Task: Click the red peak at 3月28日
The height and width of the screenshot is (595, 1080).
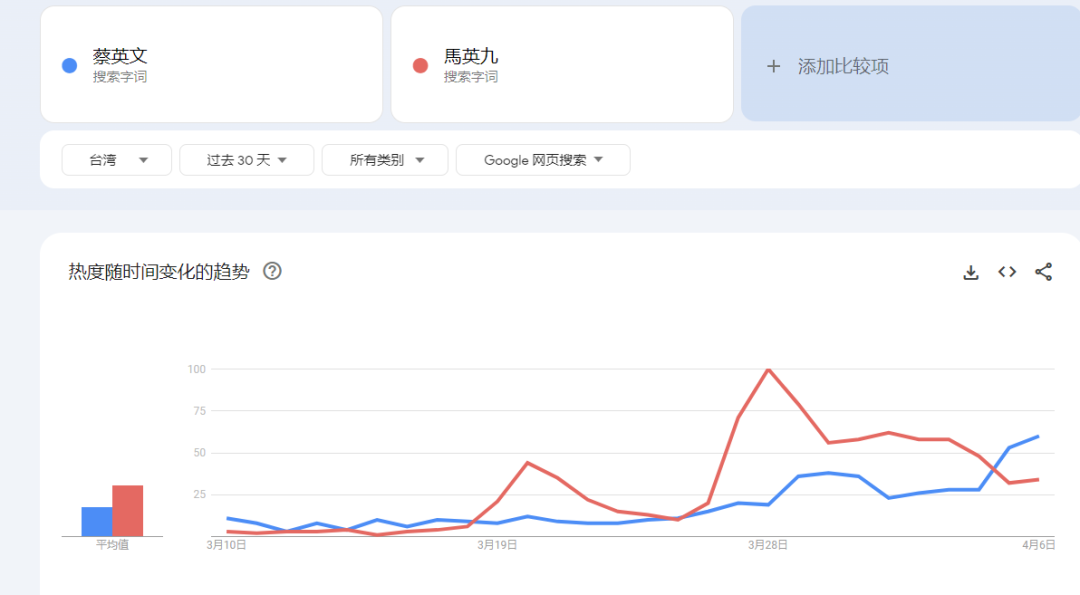Action: tap(768, 370)
